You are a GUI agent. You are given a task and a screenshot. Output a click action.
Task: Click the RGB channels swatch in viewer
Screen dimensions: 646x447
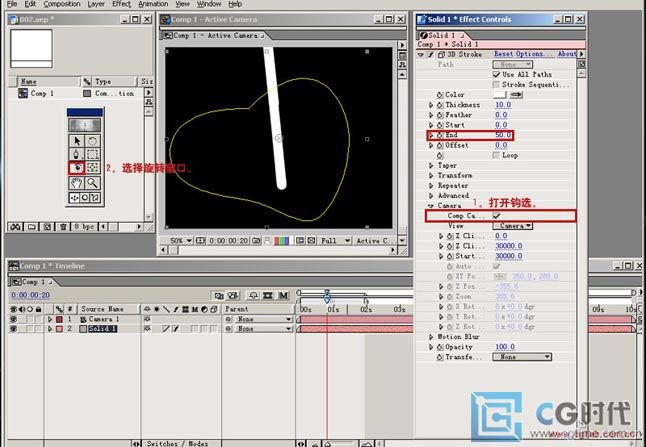[x=281, y=240]
